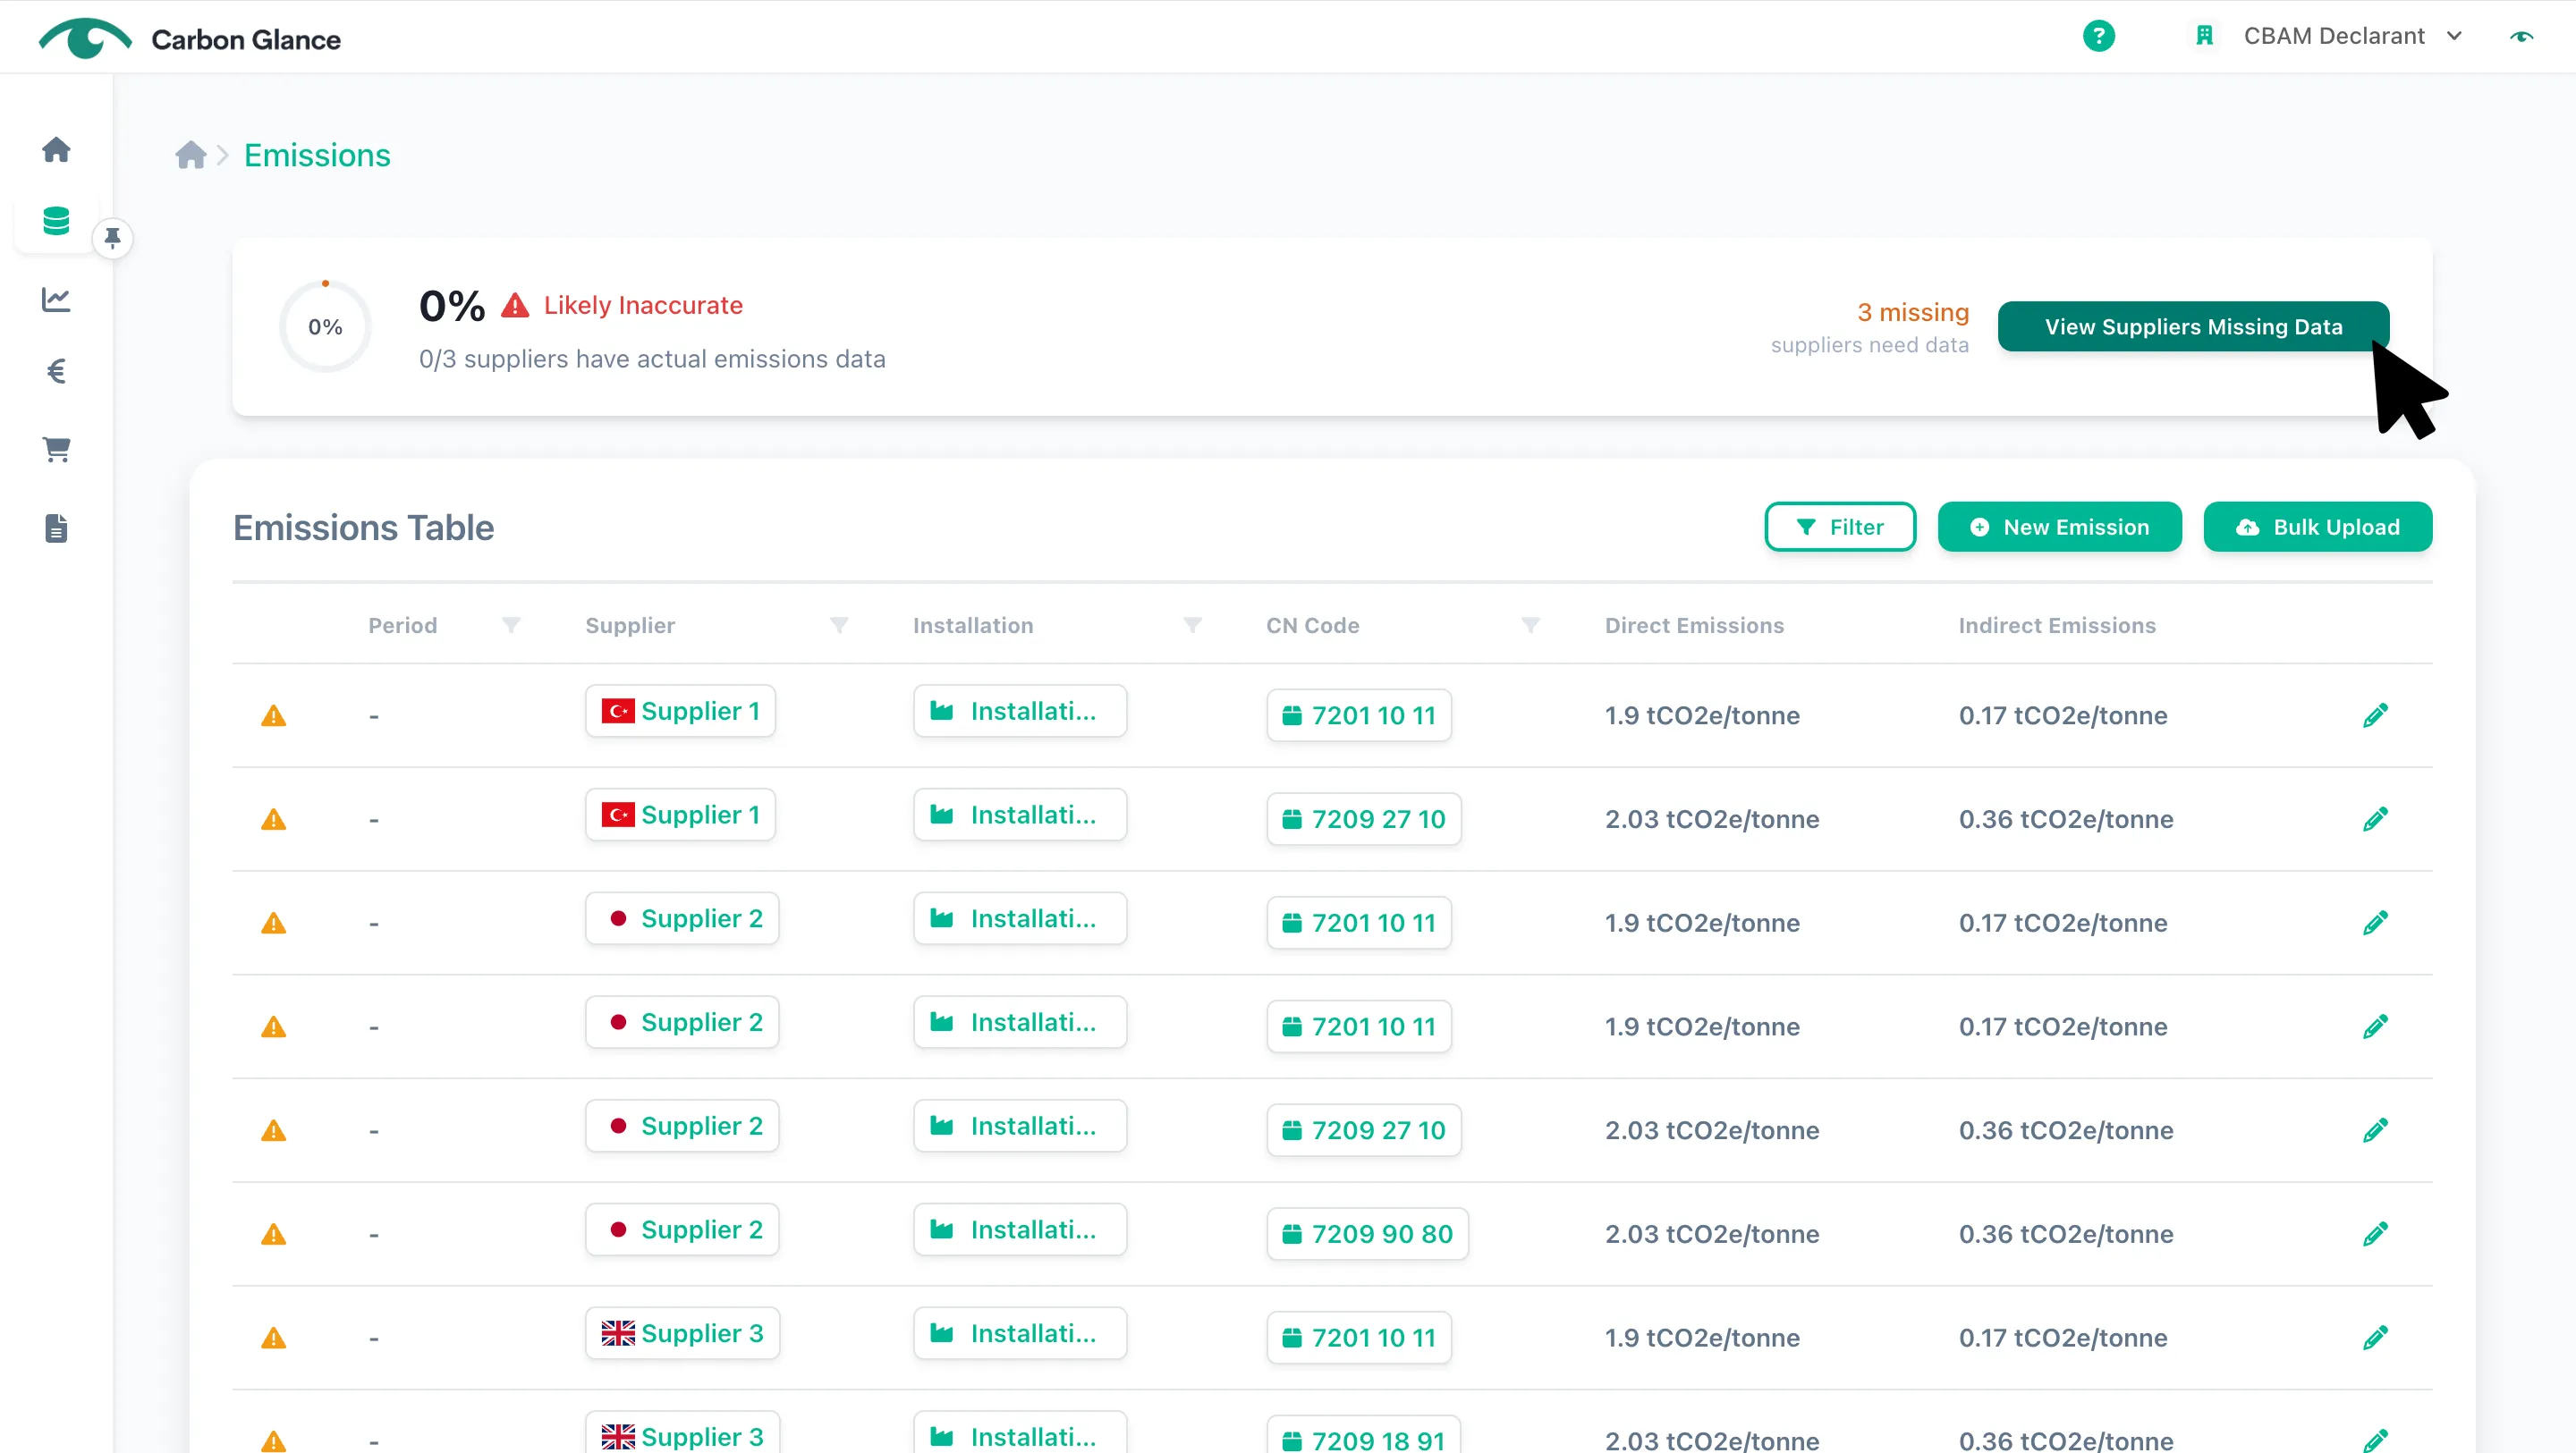
Task: Click the Direct Emissions column header
Action: (1694, 625)
